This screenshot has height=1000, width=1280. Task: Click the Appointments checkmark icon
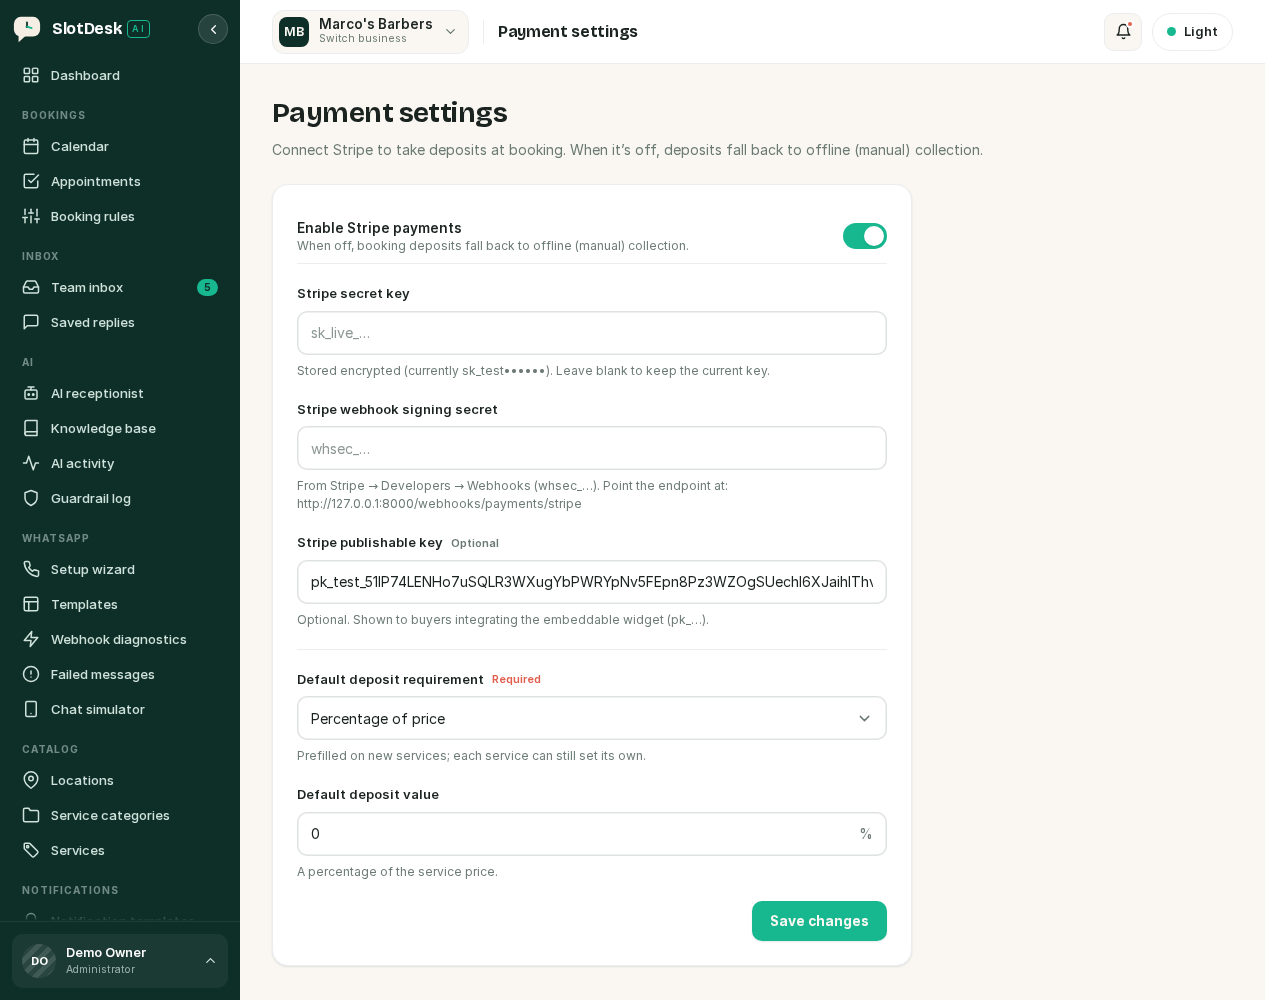point(31,181)
